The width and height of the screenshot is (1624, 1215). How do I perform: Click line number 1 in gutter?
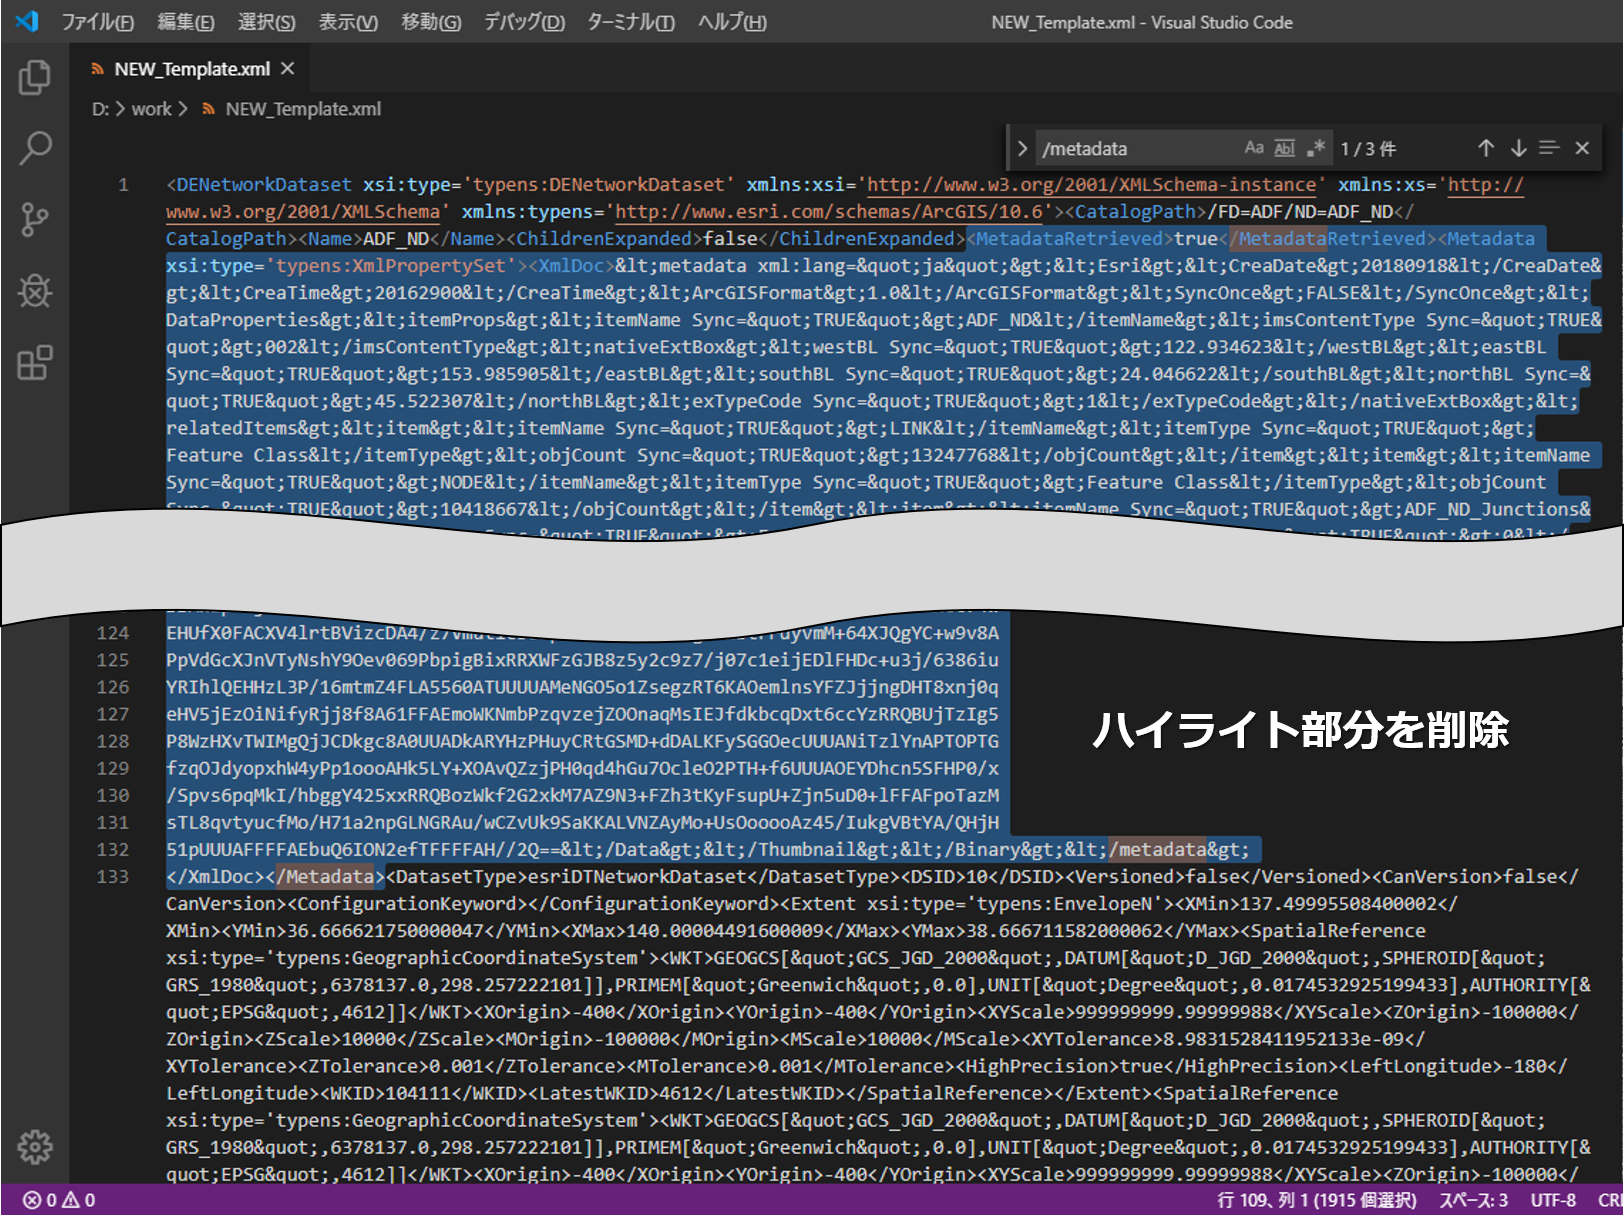tap(123, 185)
